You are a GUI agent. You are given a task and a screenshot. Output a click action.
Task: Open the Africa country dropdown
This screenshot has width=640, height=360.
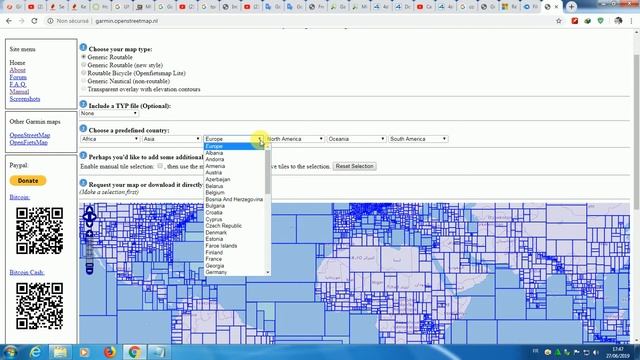(110, 139)
